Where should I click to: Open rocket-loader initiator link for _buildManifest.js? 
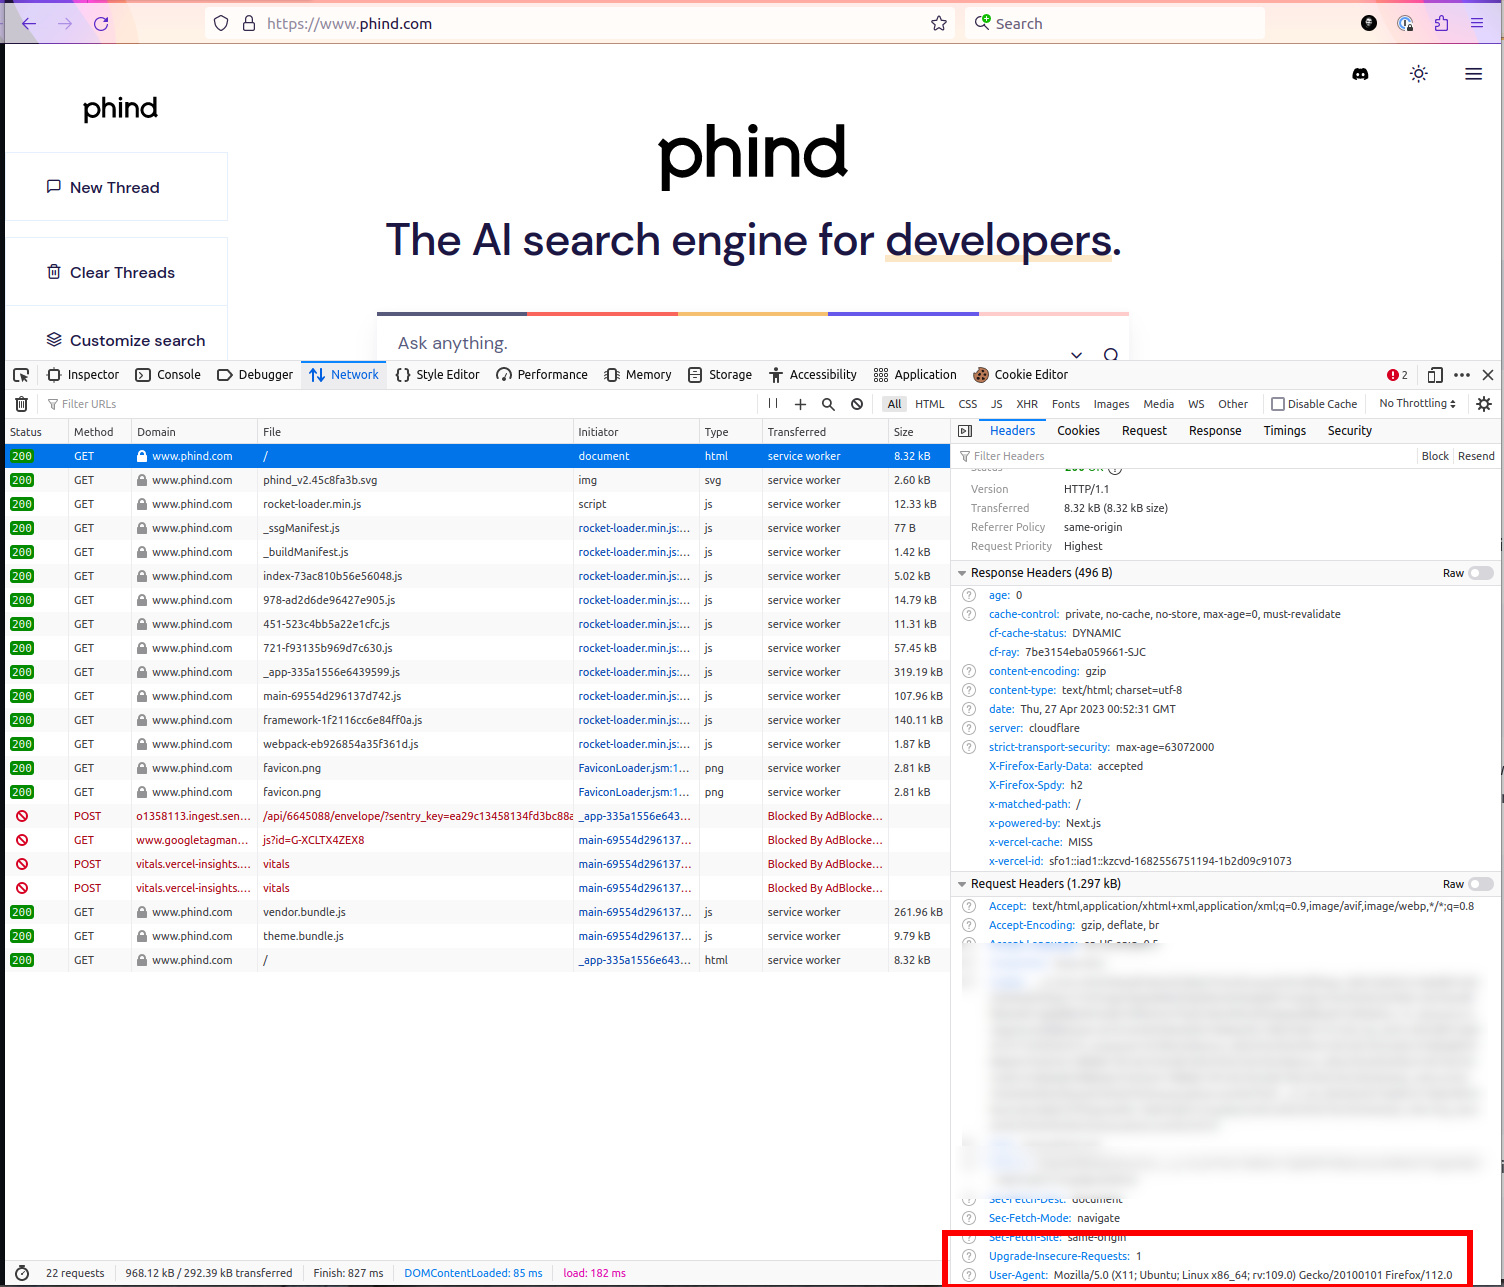[x=634, y=552]
